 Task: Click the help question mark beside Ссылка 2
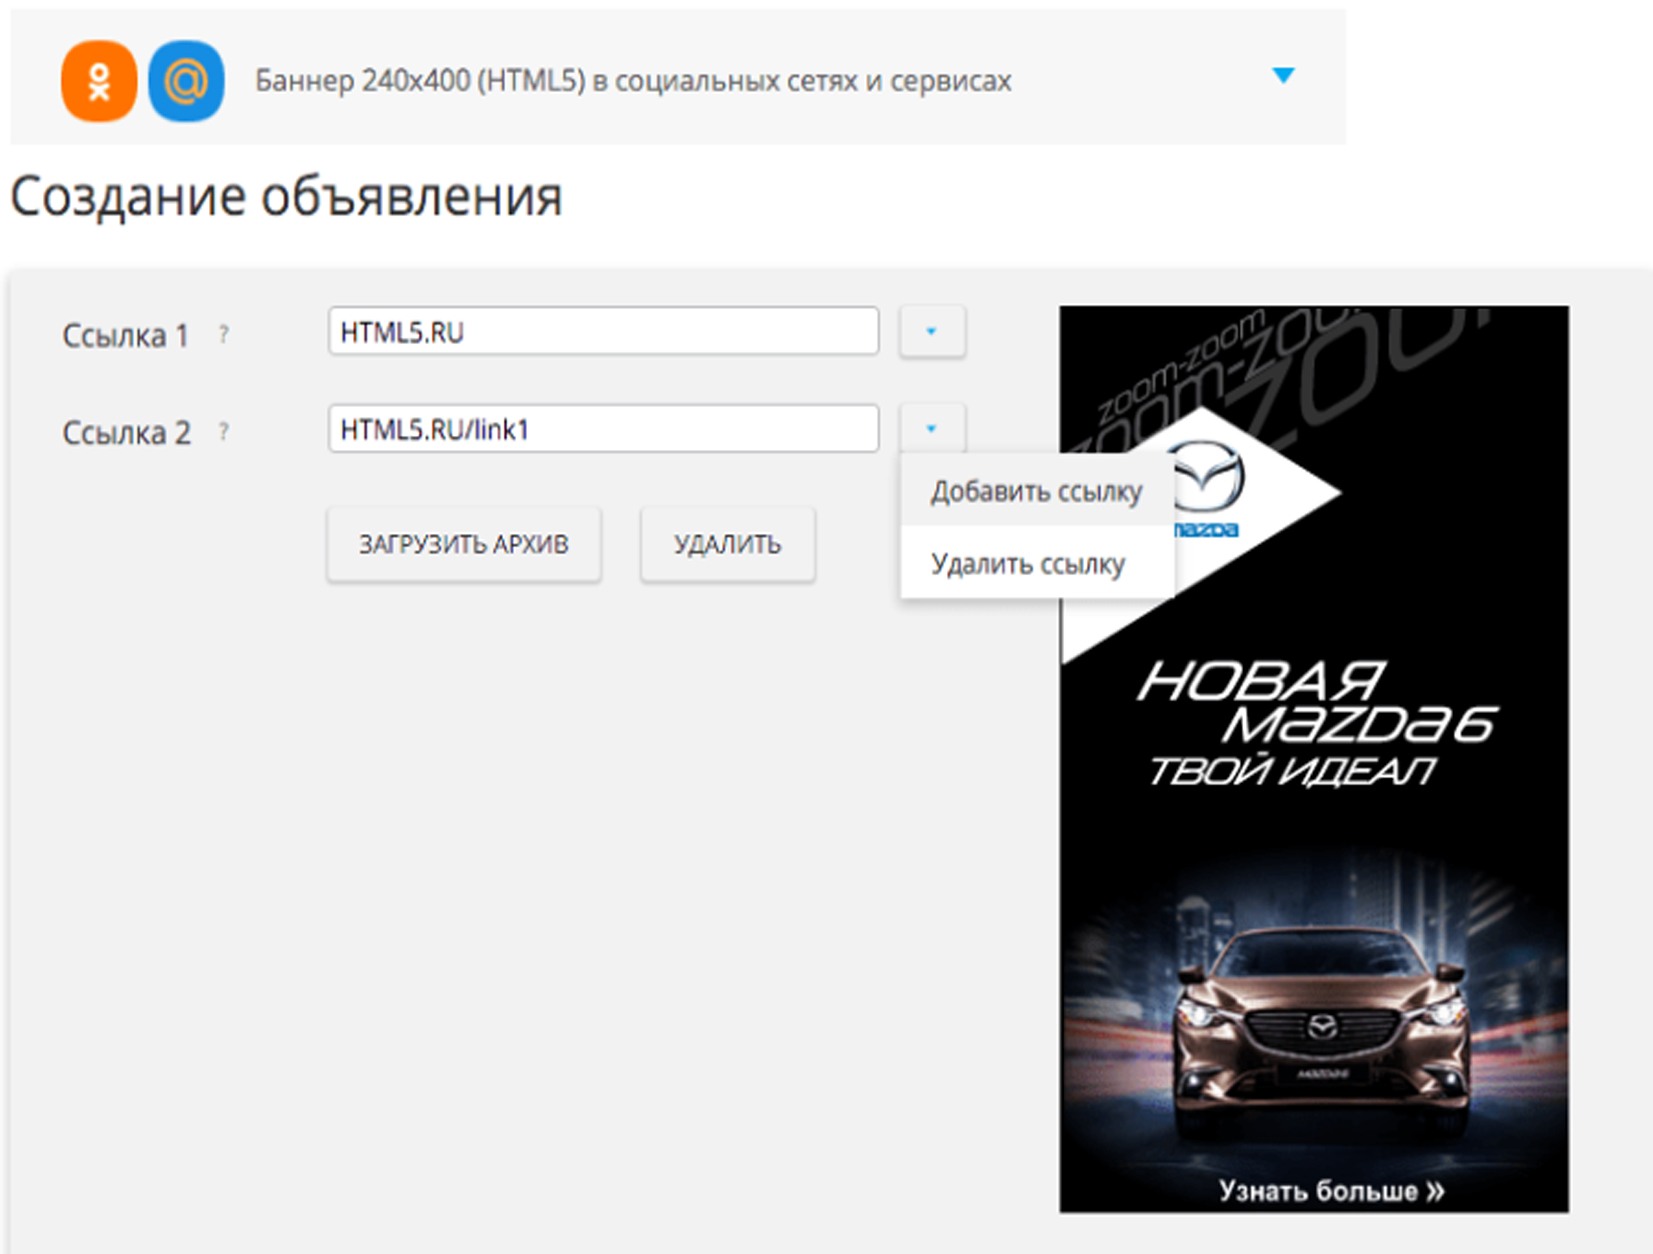point(224,432)
